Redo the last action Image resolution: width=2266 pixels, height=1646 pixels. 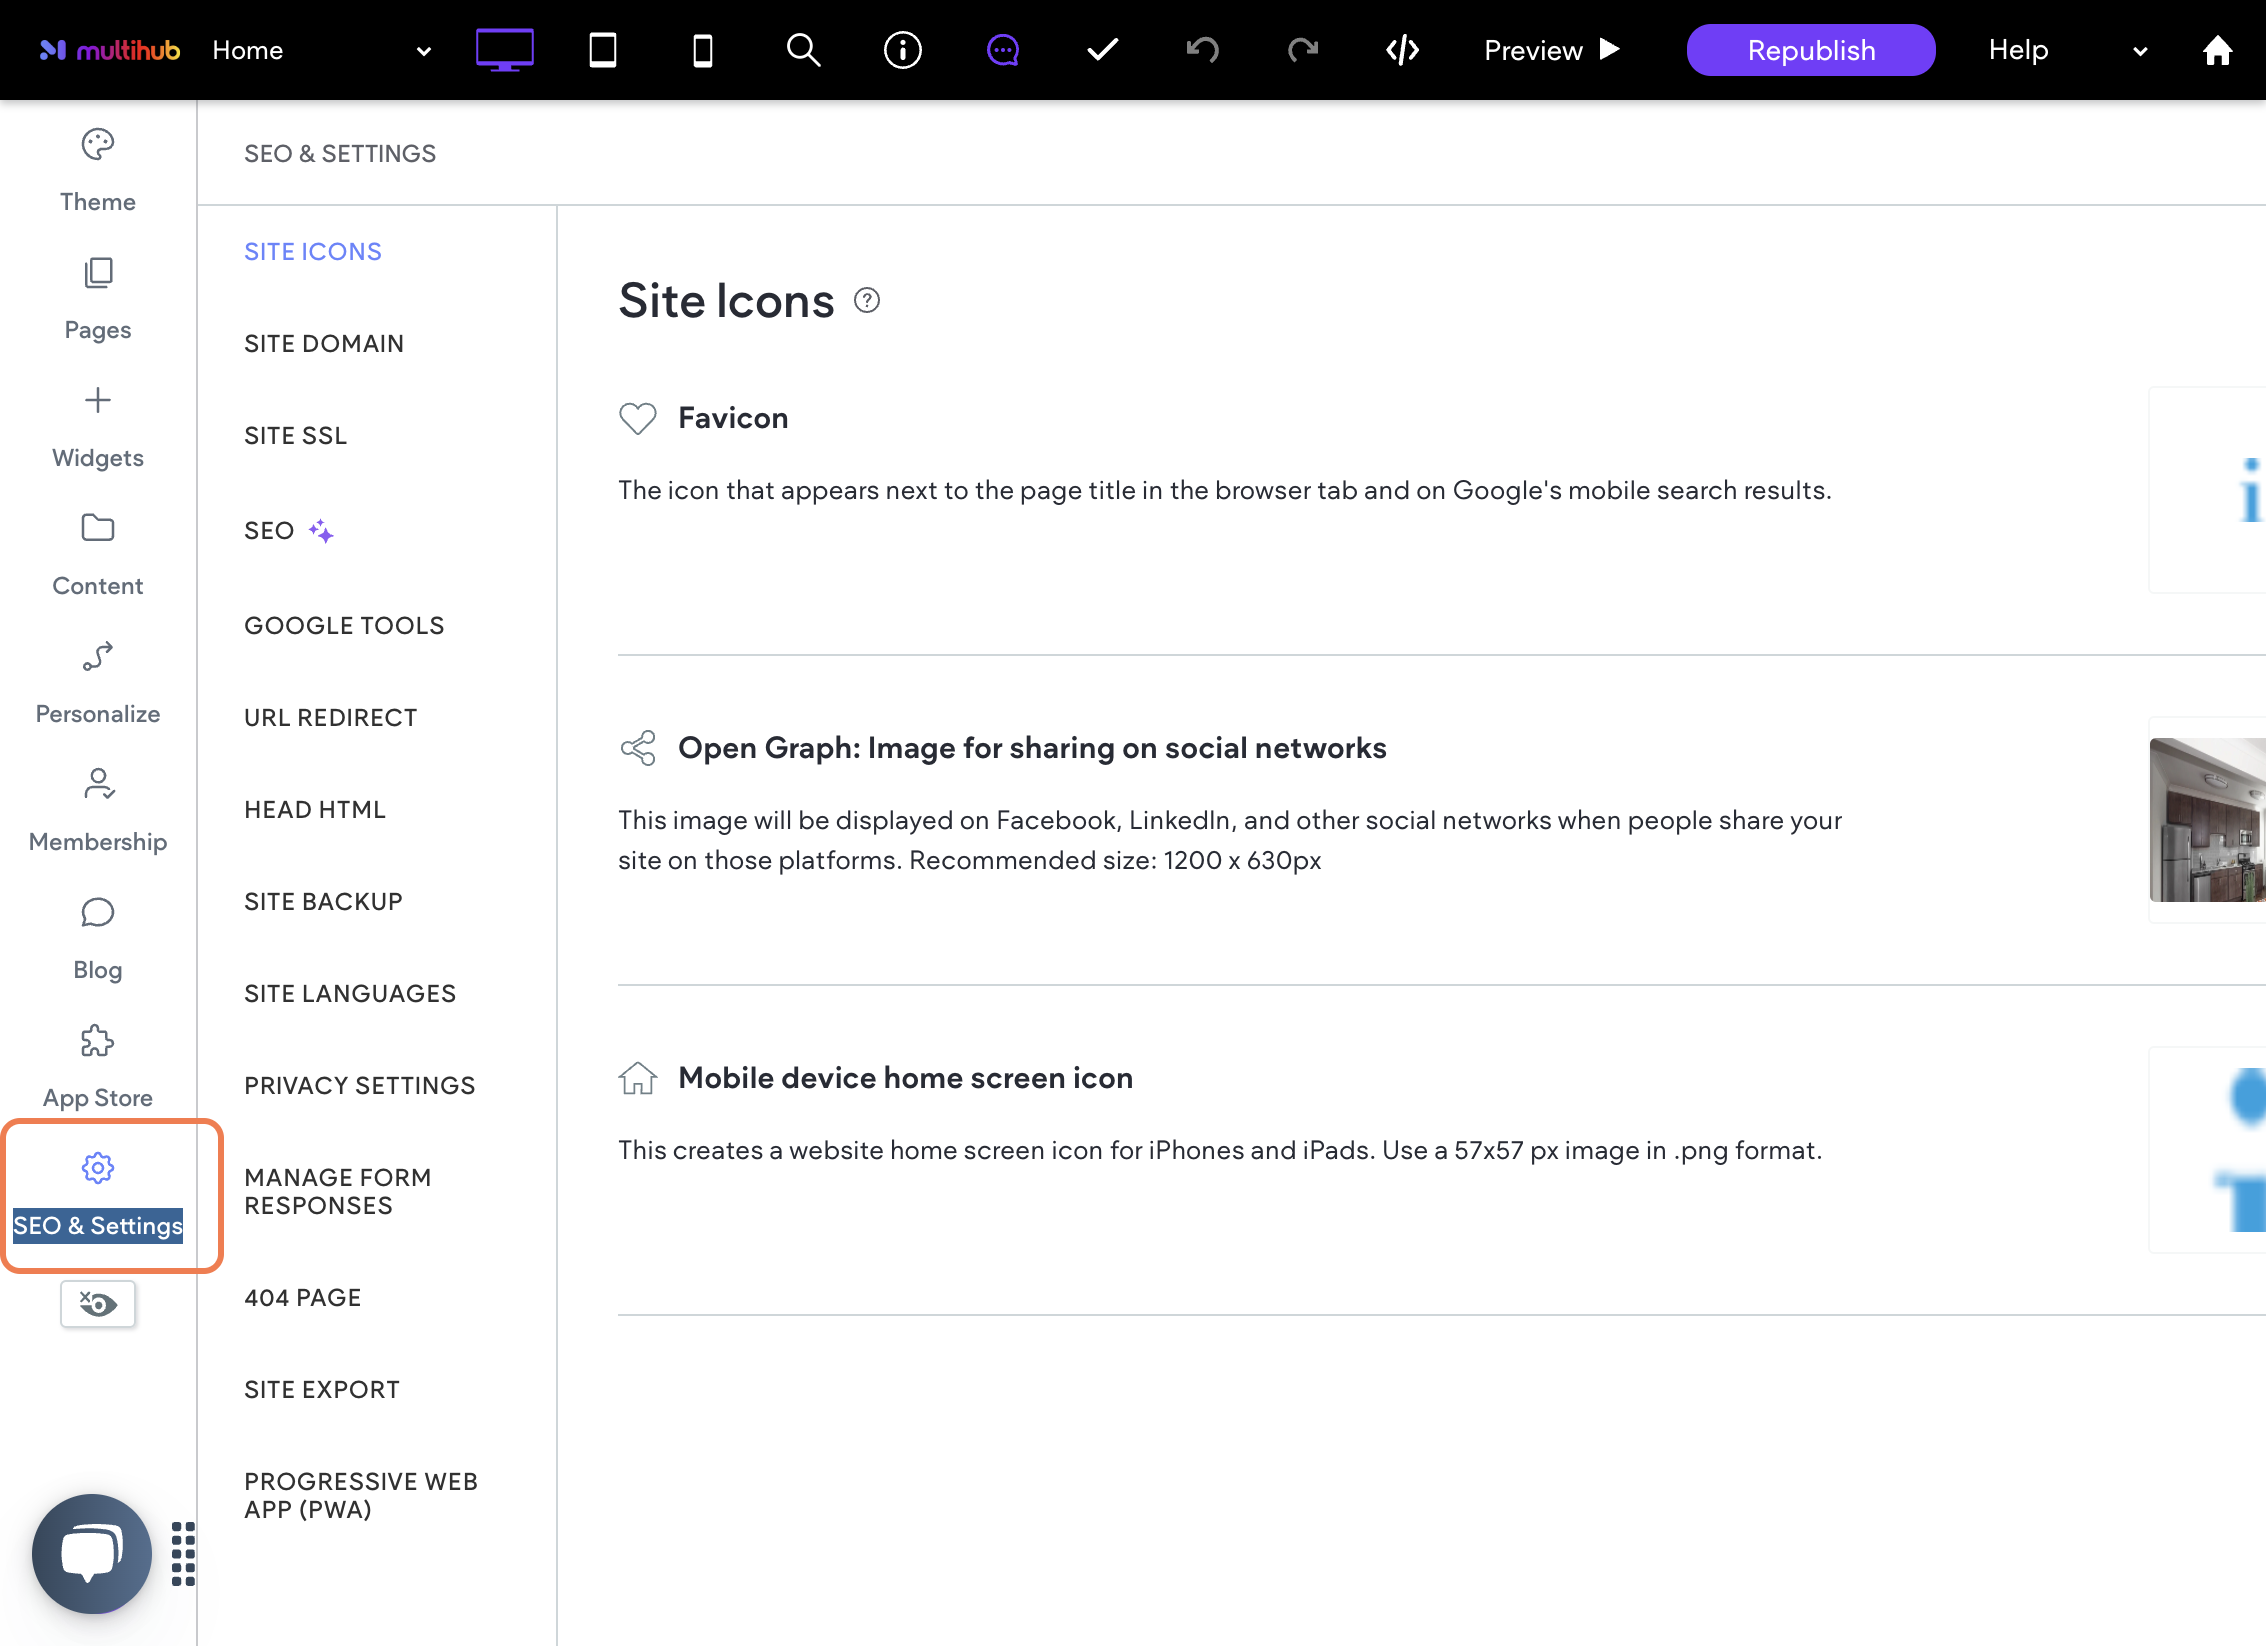point(1303,50)
